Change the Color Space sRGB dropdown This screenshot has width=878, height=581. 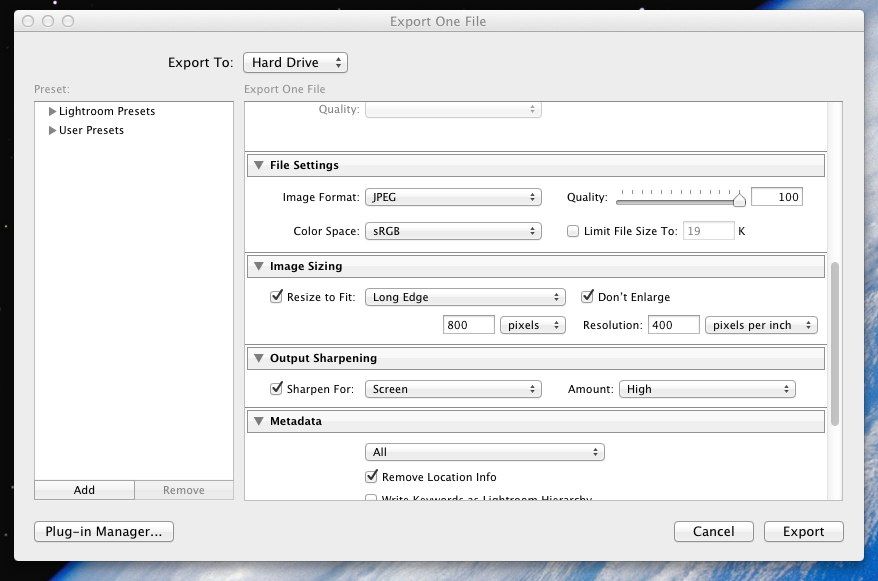click(x=453, y=232)
